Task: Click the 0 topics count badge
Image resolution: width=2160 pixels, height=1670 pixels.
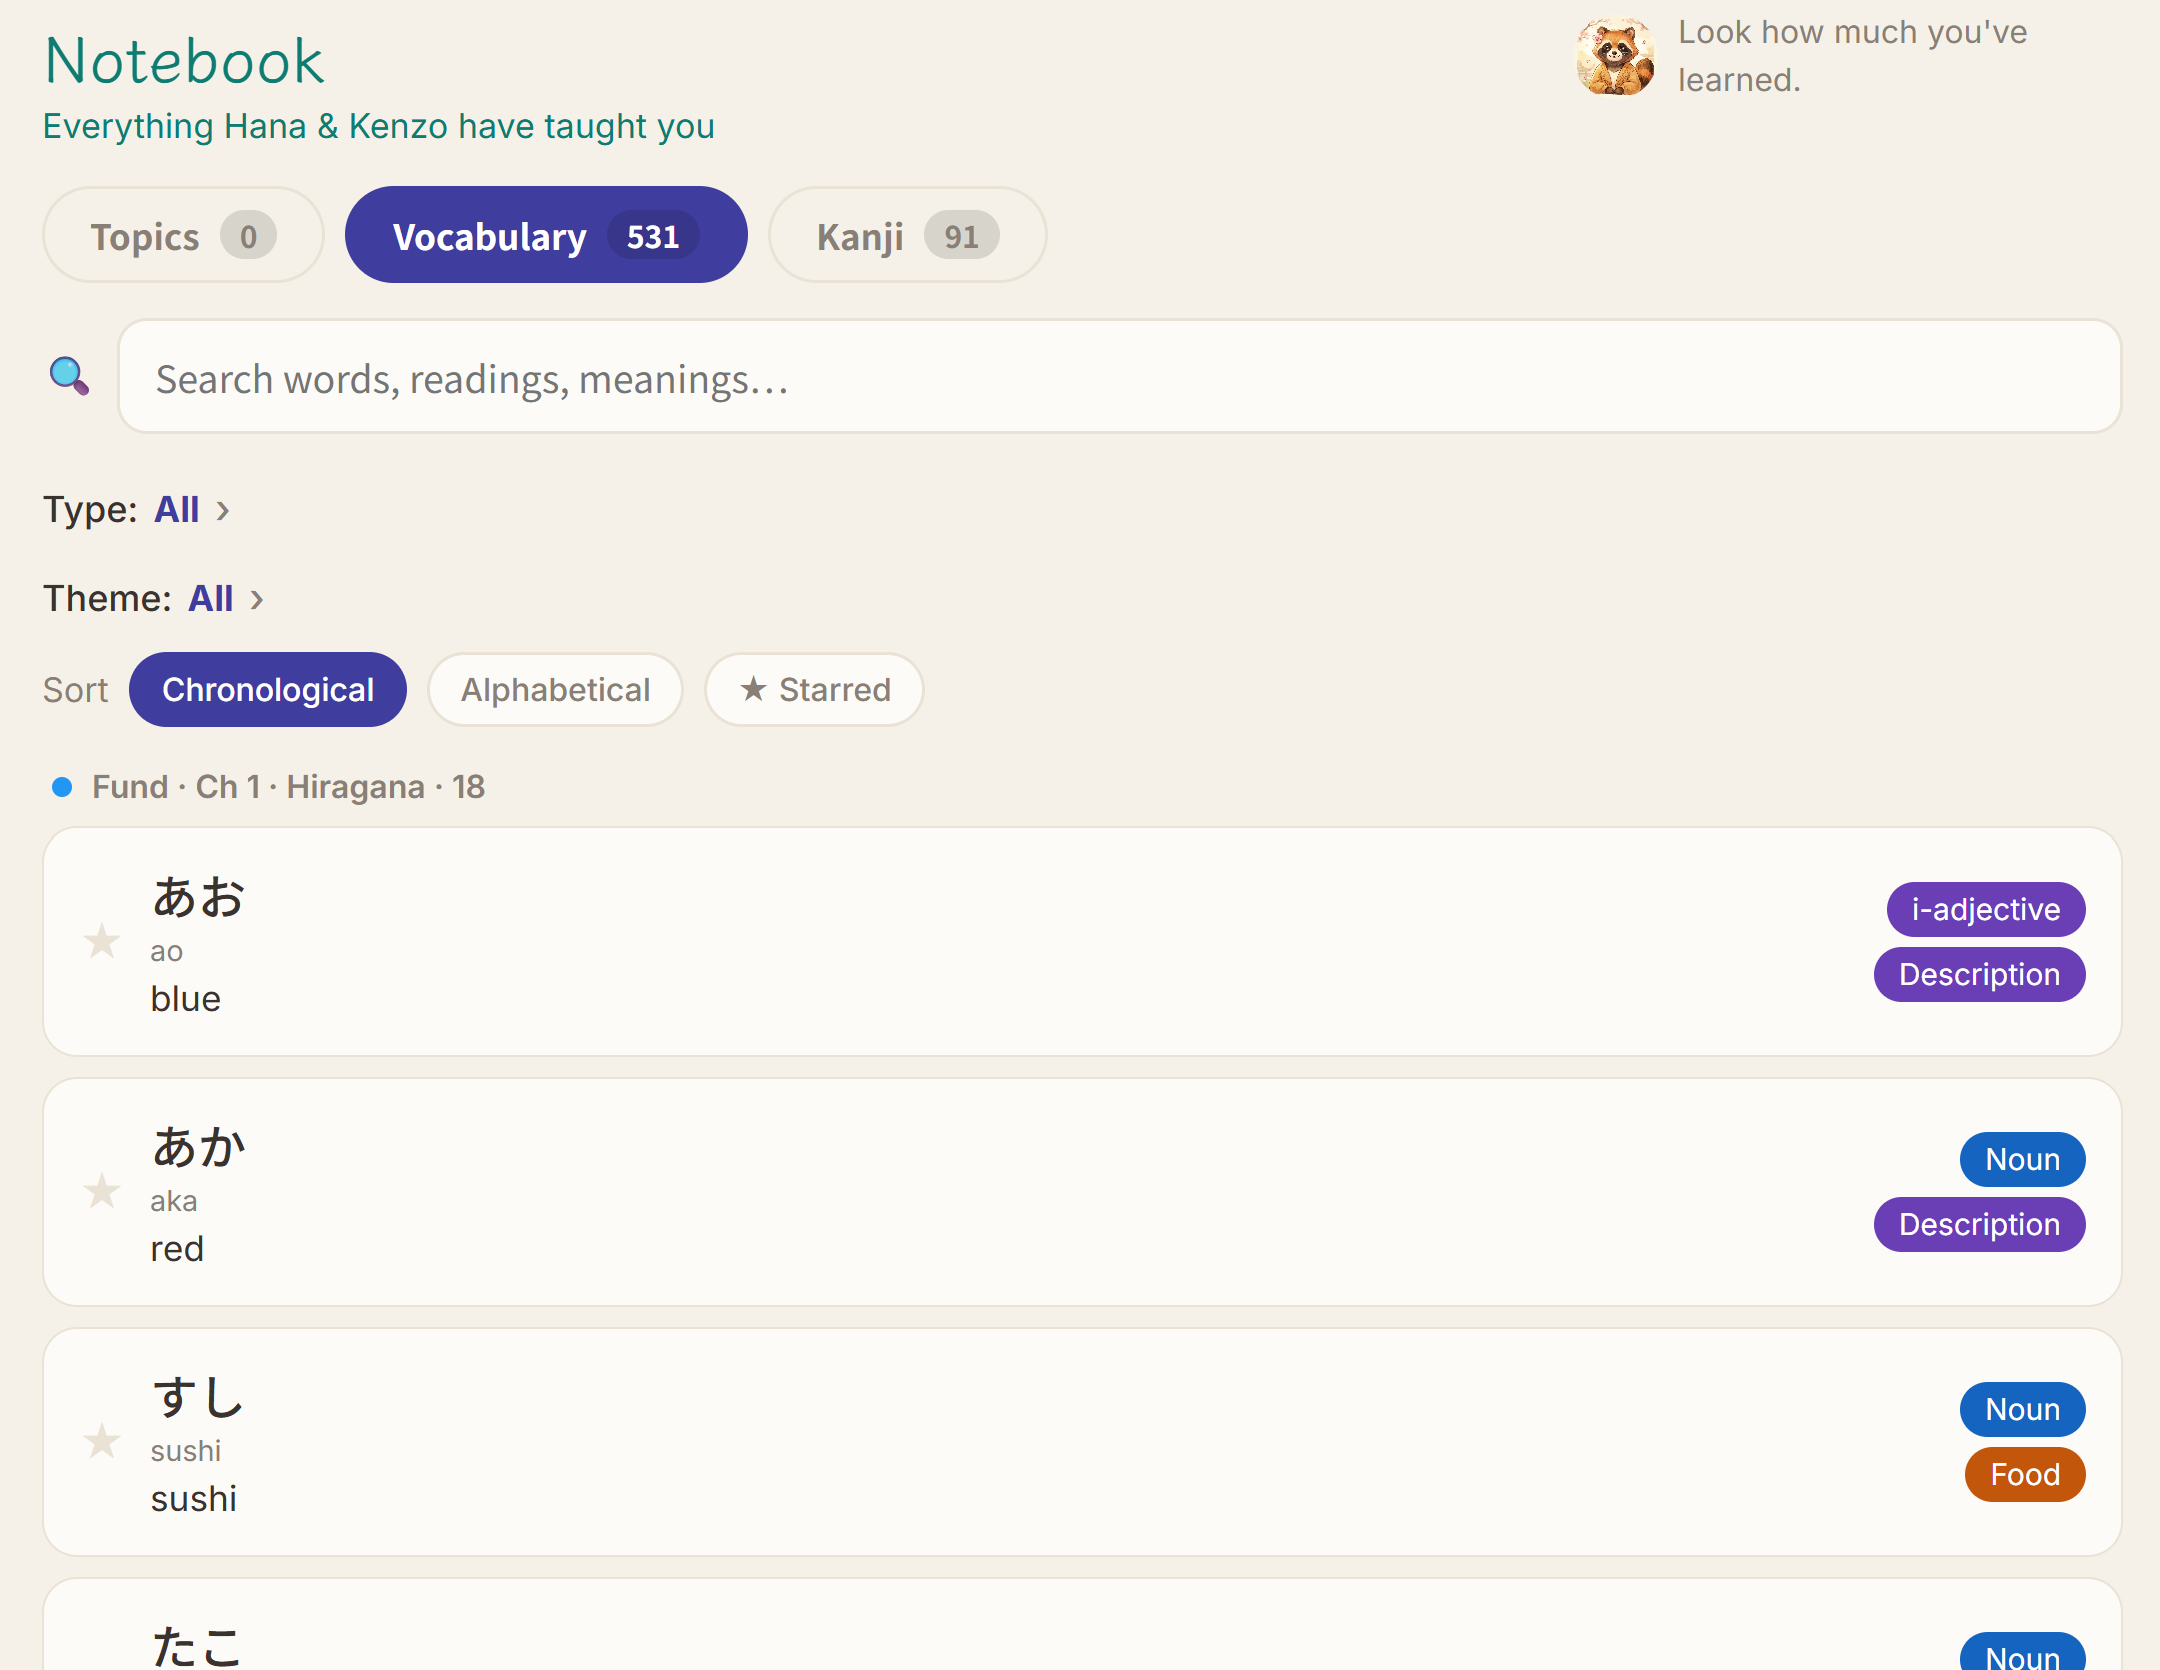Action: (248, 236)
